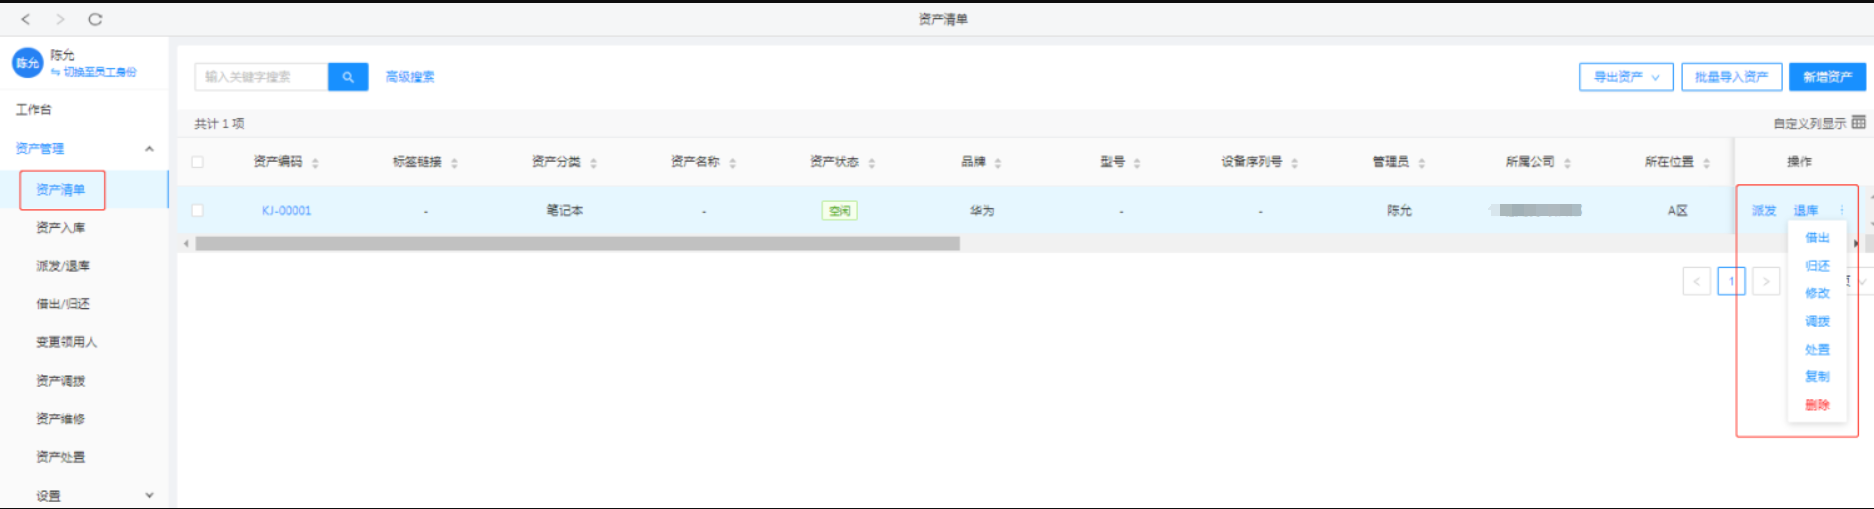Screen dimensions: 1874x509
Task: Sort the table by 资产编码 column
Action: tap(315, 163)
